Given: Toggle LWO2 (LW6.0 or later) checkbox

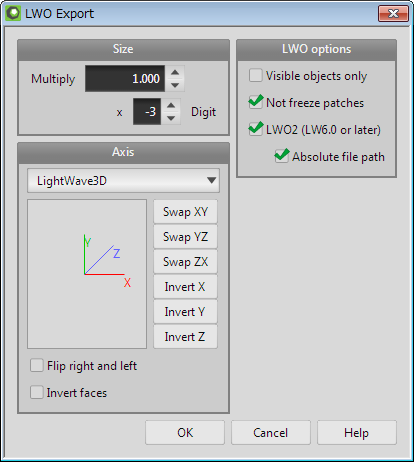Looking at the screenshot, I should click(x=256, y=129).
